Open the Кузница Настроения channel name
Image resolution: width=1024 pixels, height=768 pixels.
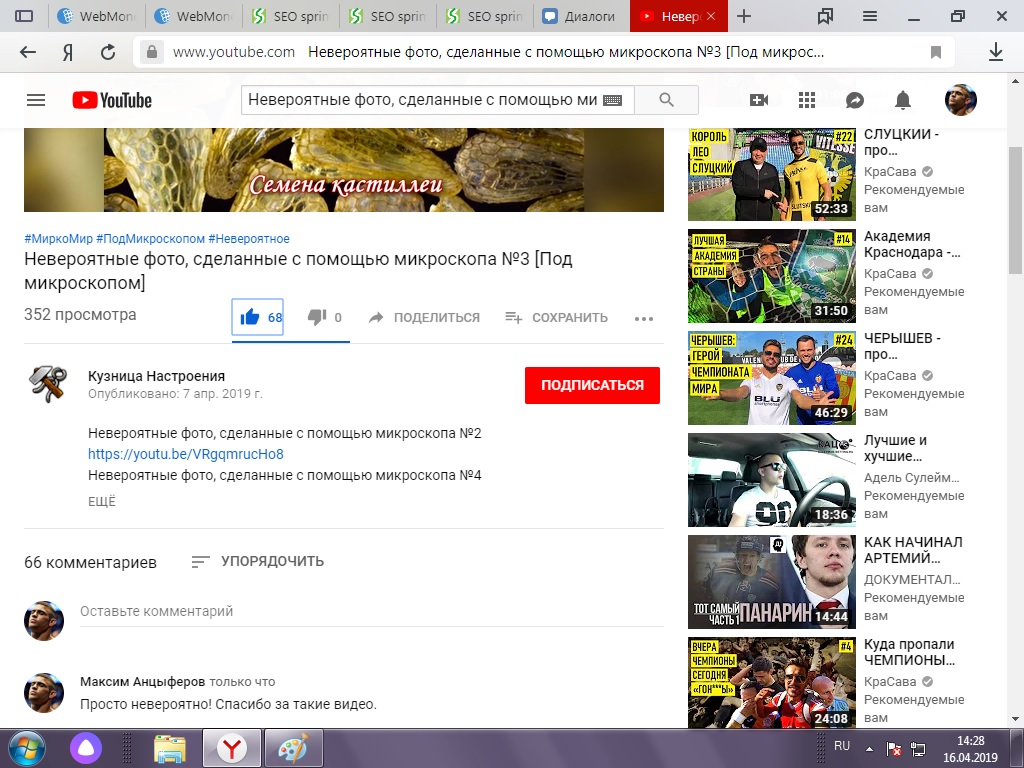pos(157,376)
